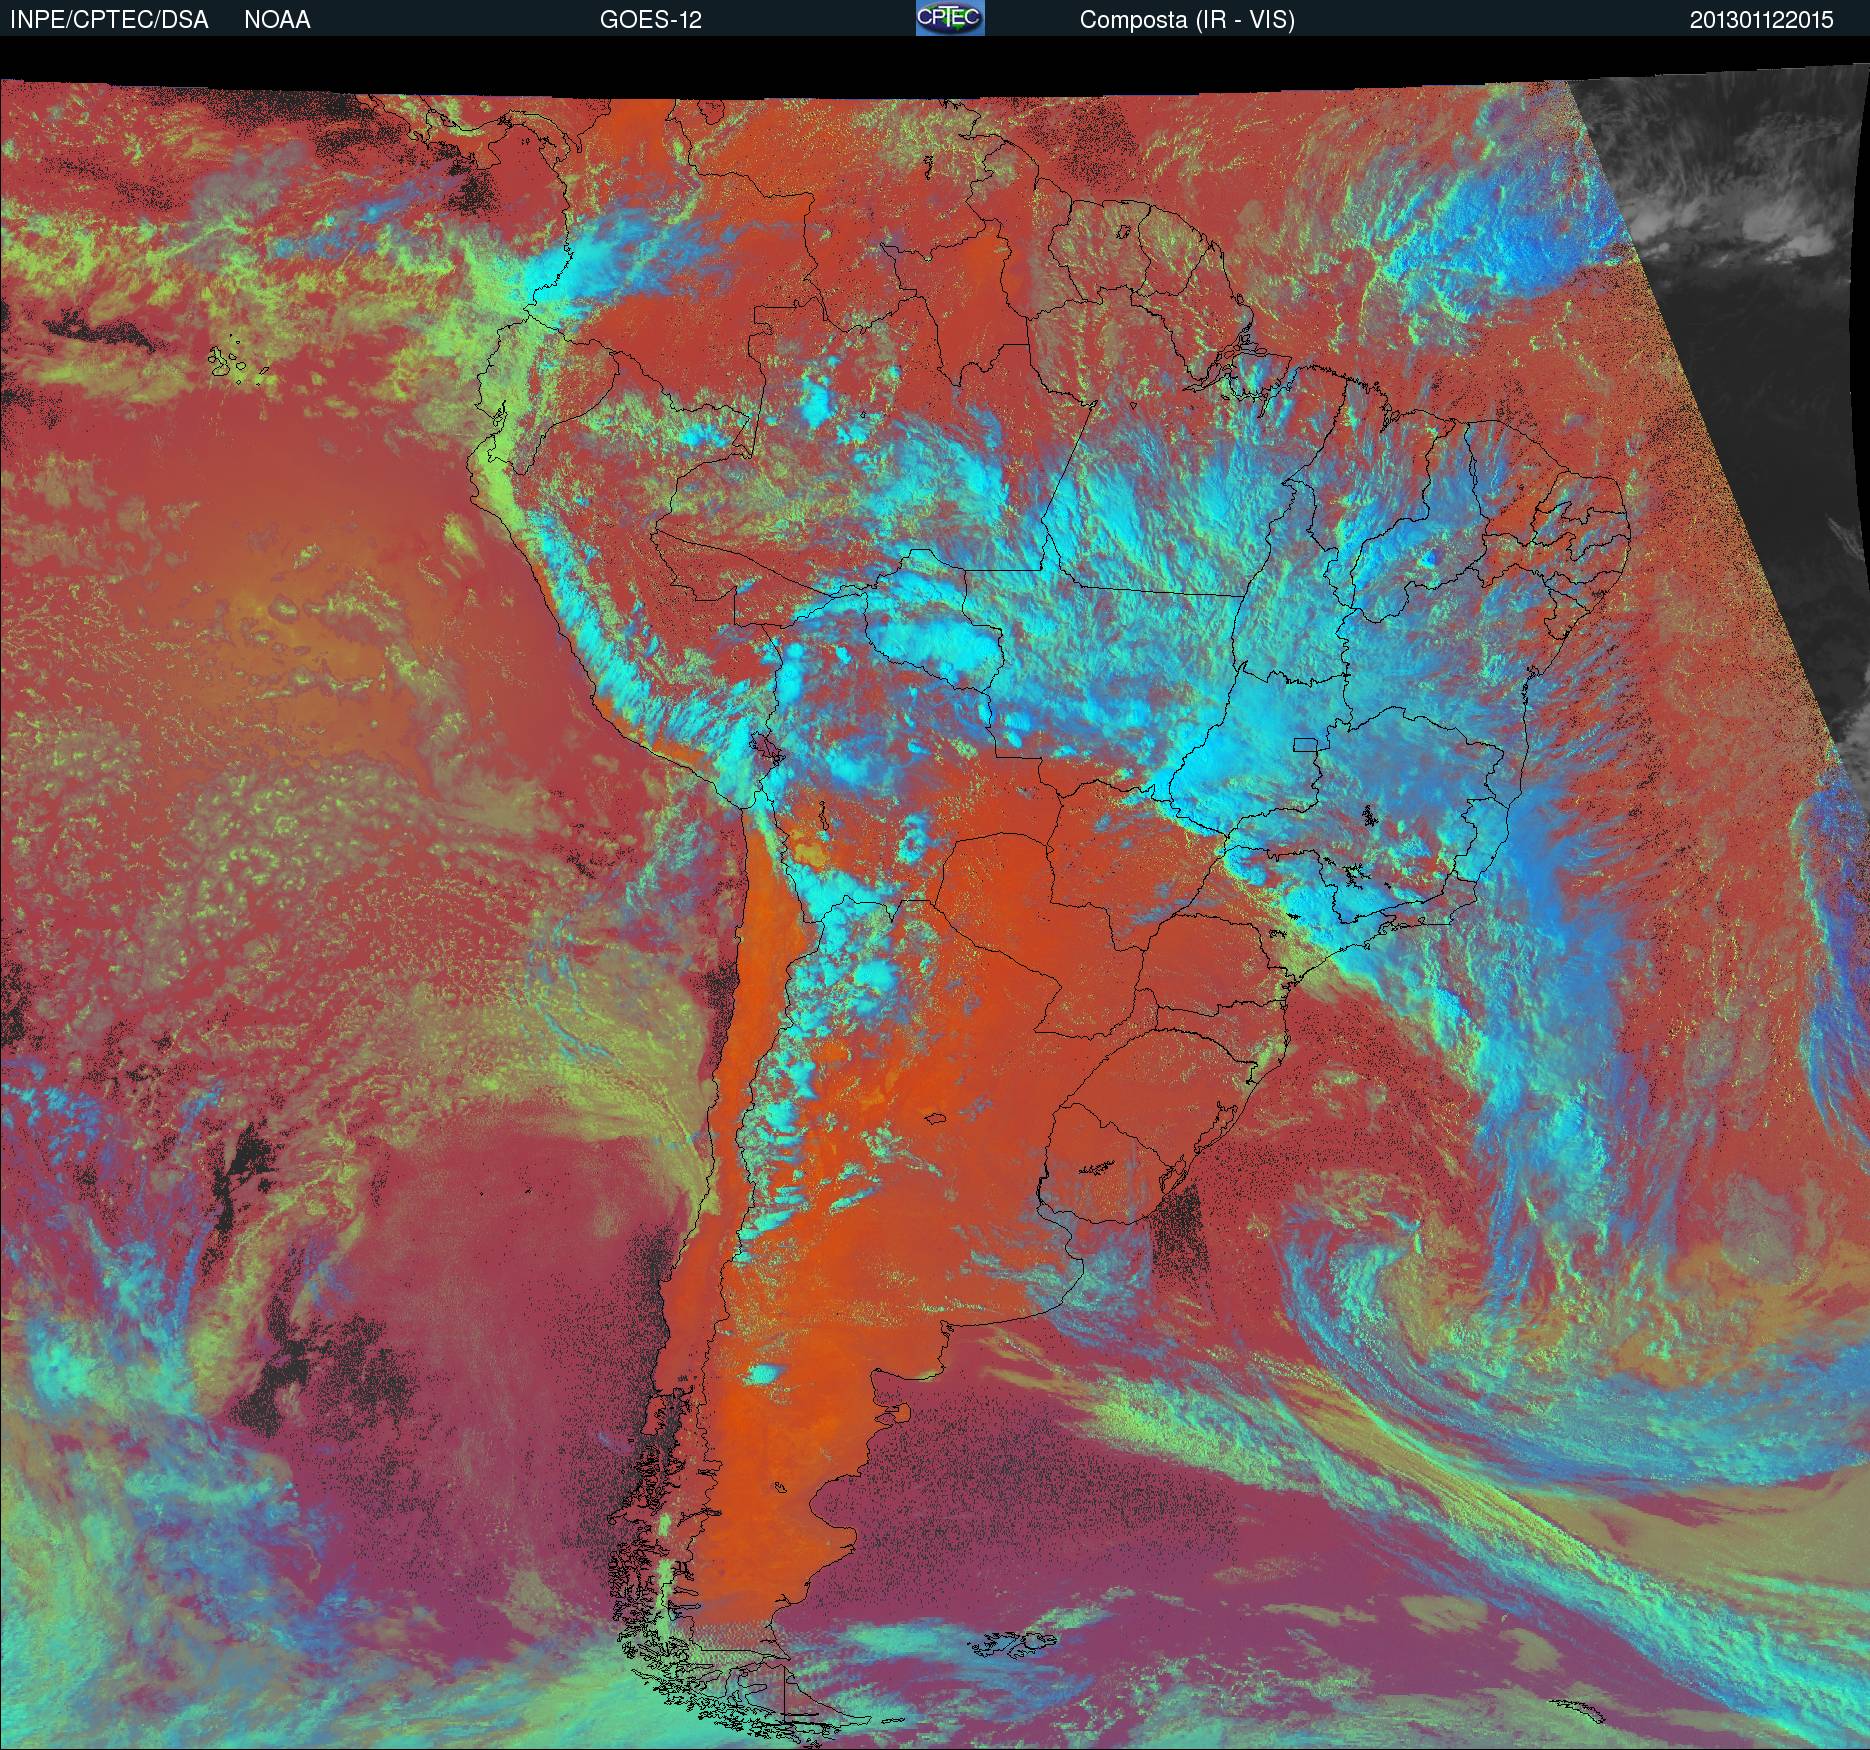This screenshot has width=1870, height=1750.
Task: Select the NOAA label in the header
Action: click(x=277, y=20)
